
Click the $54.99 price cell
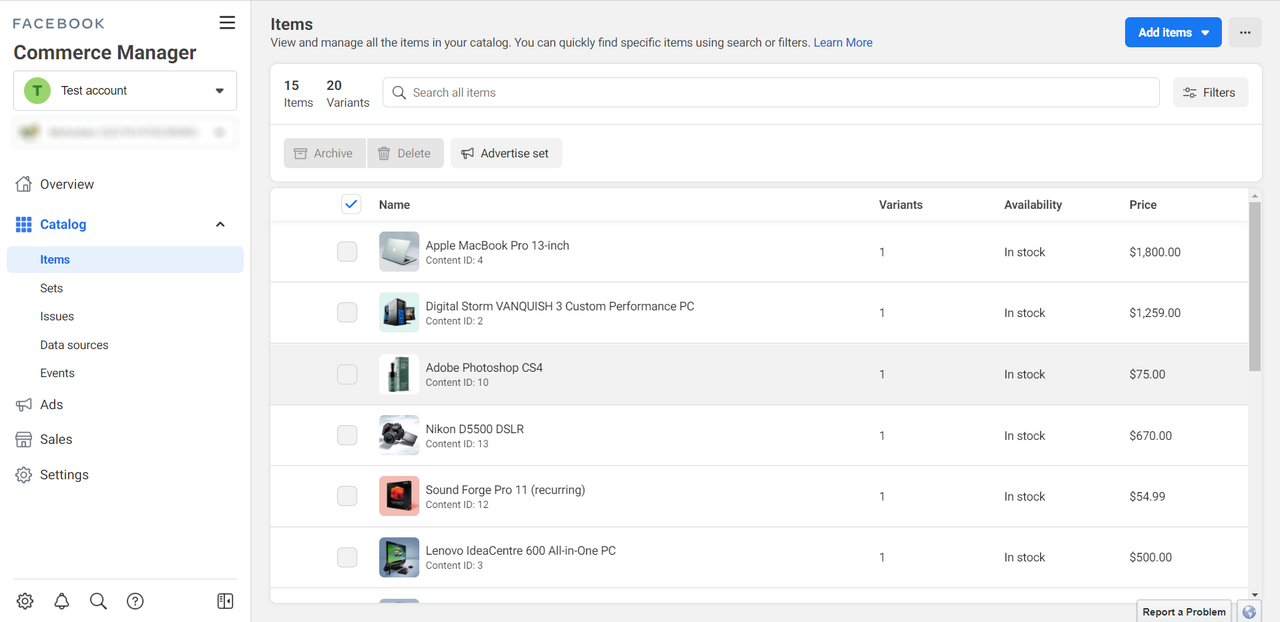[x=1147, y=496]
